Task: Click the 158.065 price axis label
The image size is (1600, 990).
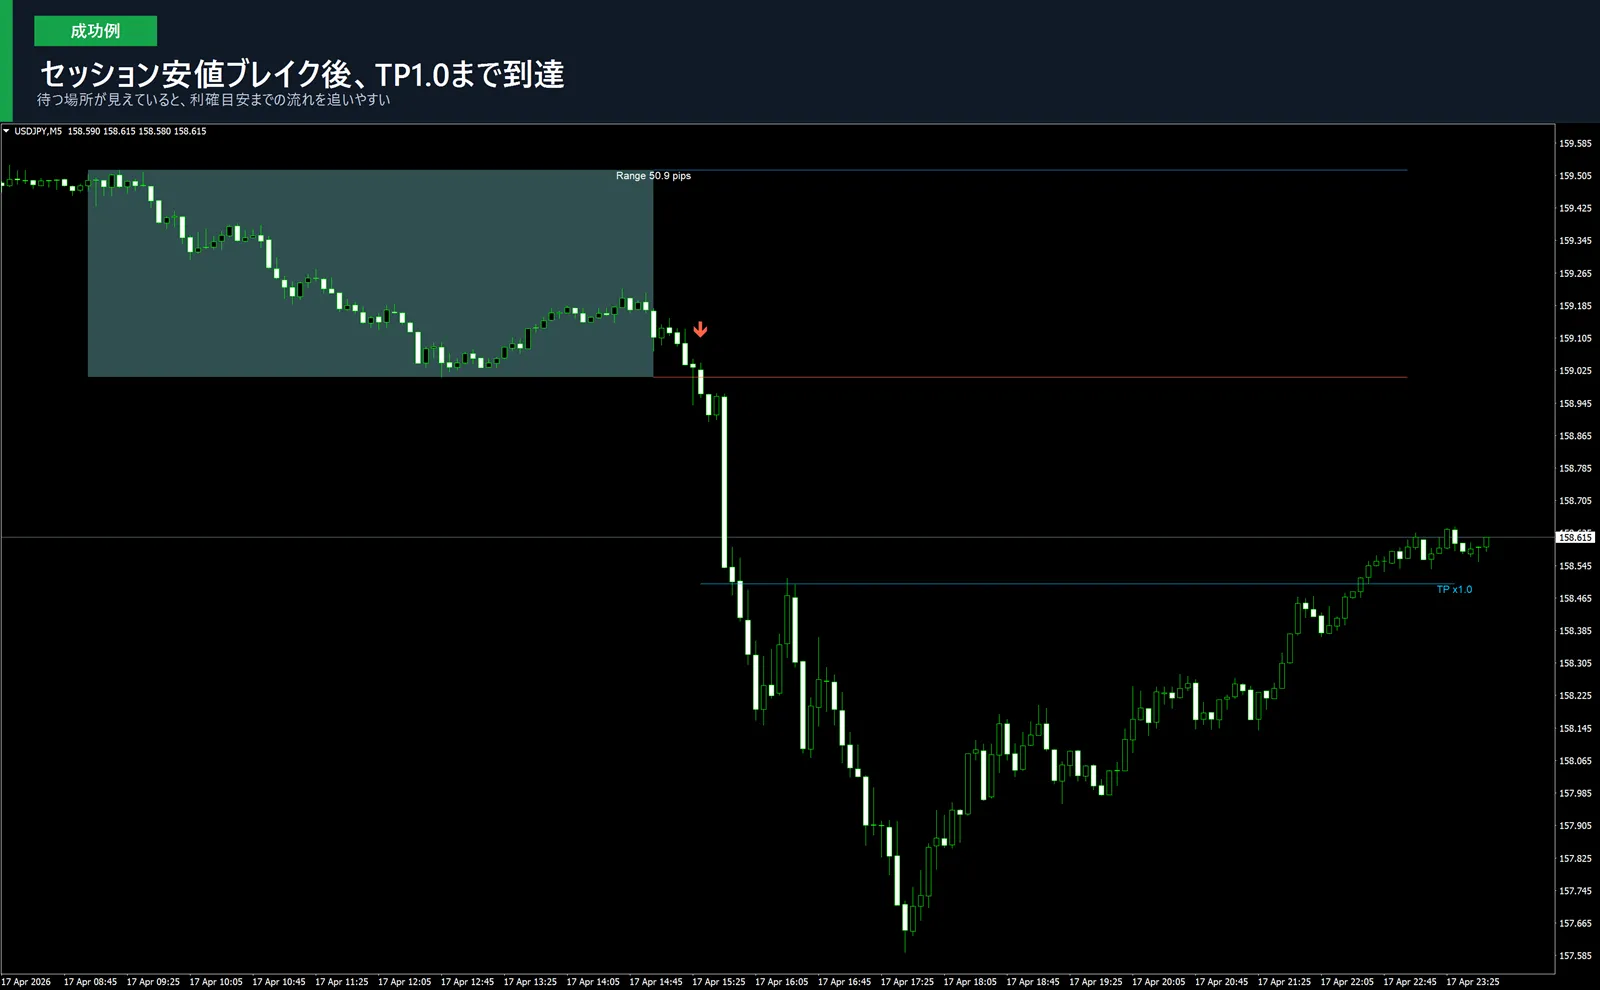Action: (x=1575, y=761)
